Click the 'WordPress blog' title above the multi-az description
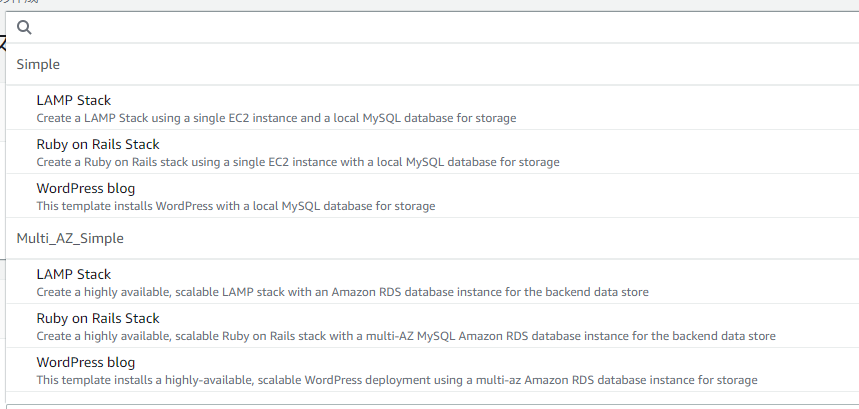The image size is (859, 409). pyautogui.click(x=85, y=362)
